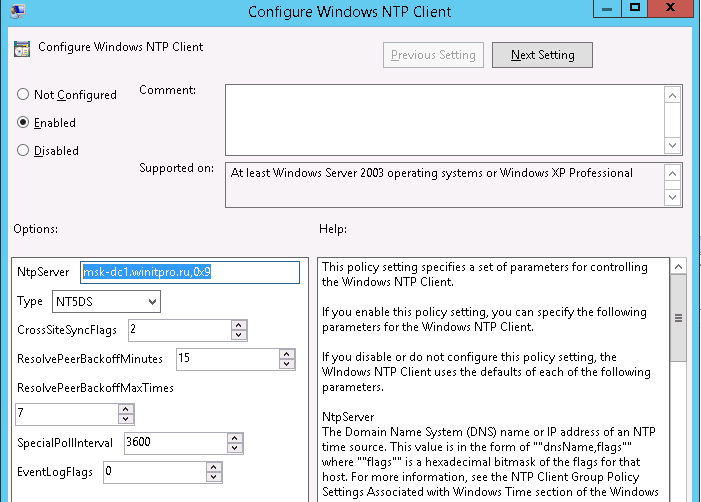Viewport: 701px width, 502px height.
Task: Click the 'Supported on:' label
Action: (x=176, y=168)
